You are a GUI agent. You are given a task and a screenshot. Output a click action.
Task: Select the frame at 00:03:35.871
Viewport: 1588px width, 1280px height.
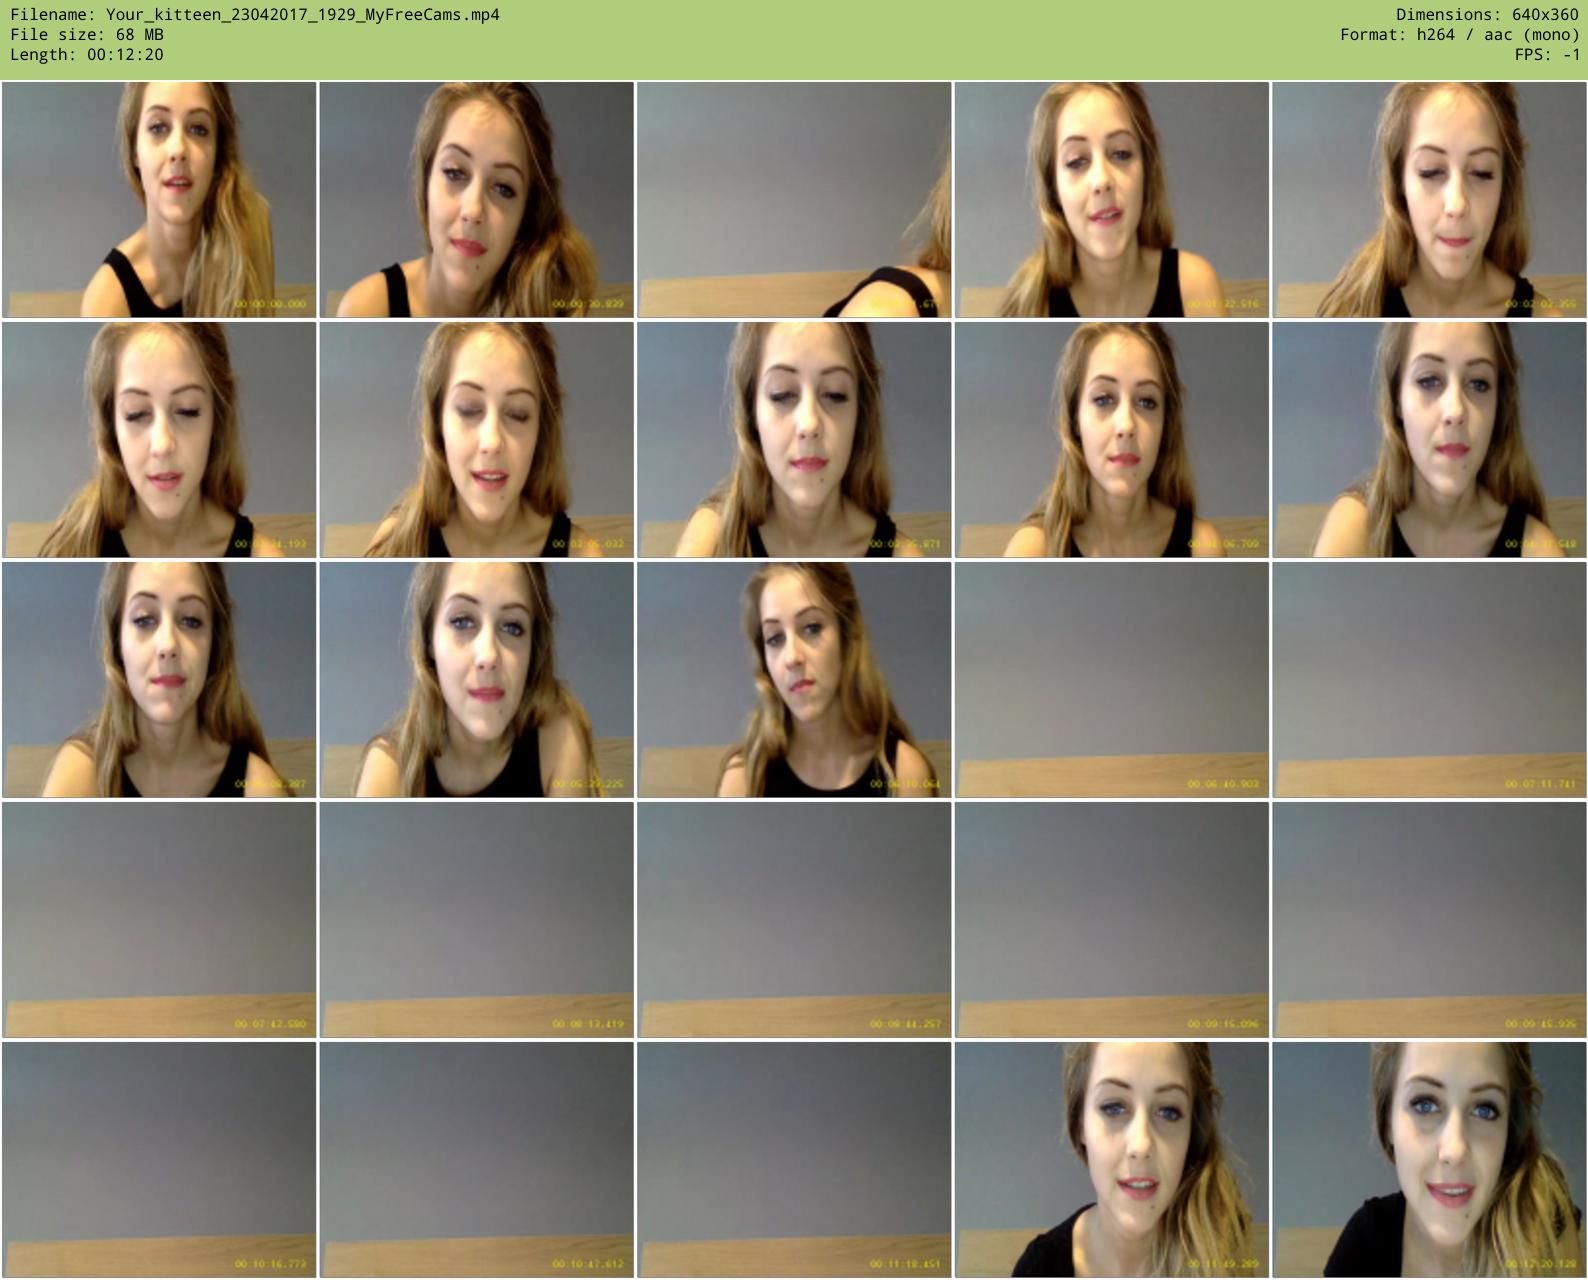tap(794, 440)
